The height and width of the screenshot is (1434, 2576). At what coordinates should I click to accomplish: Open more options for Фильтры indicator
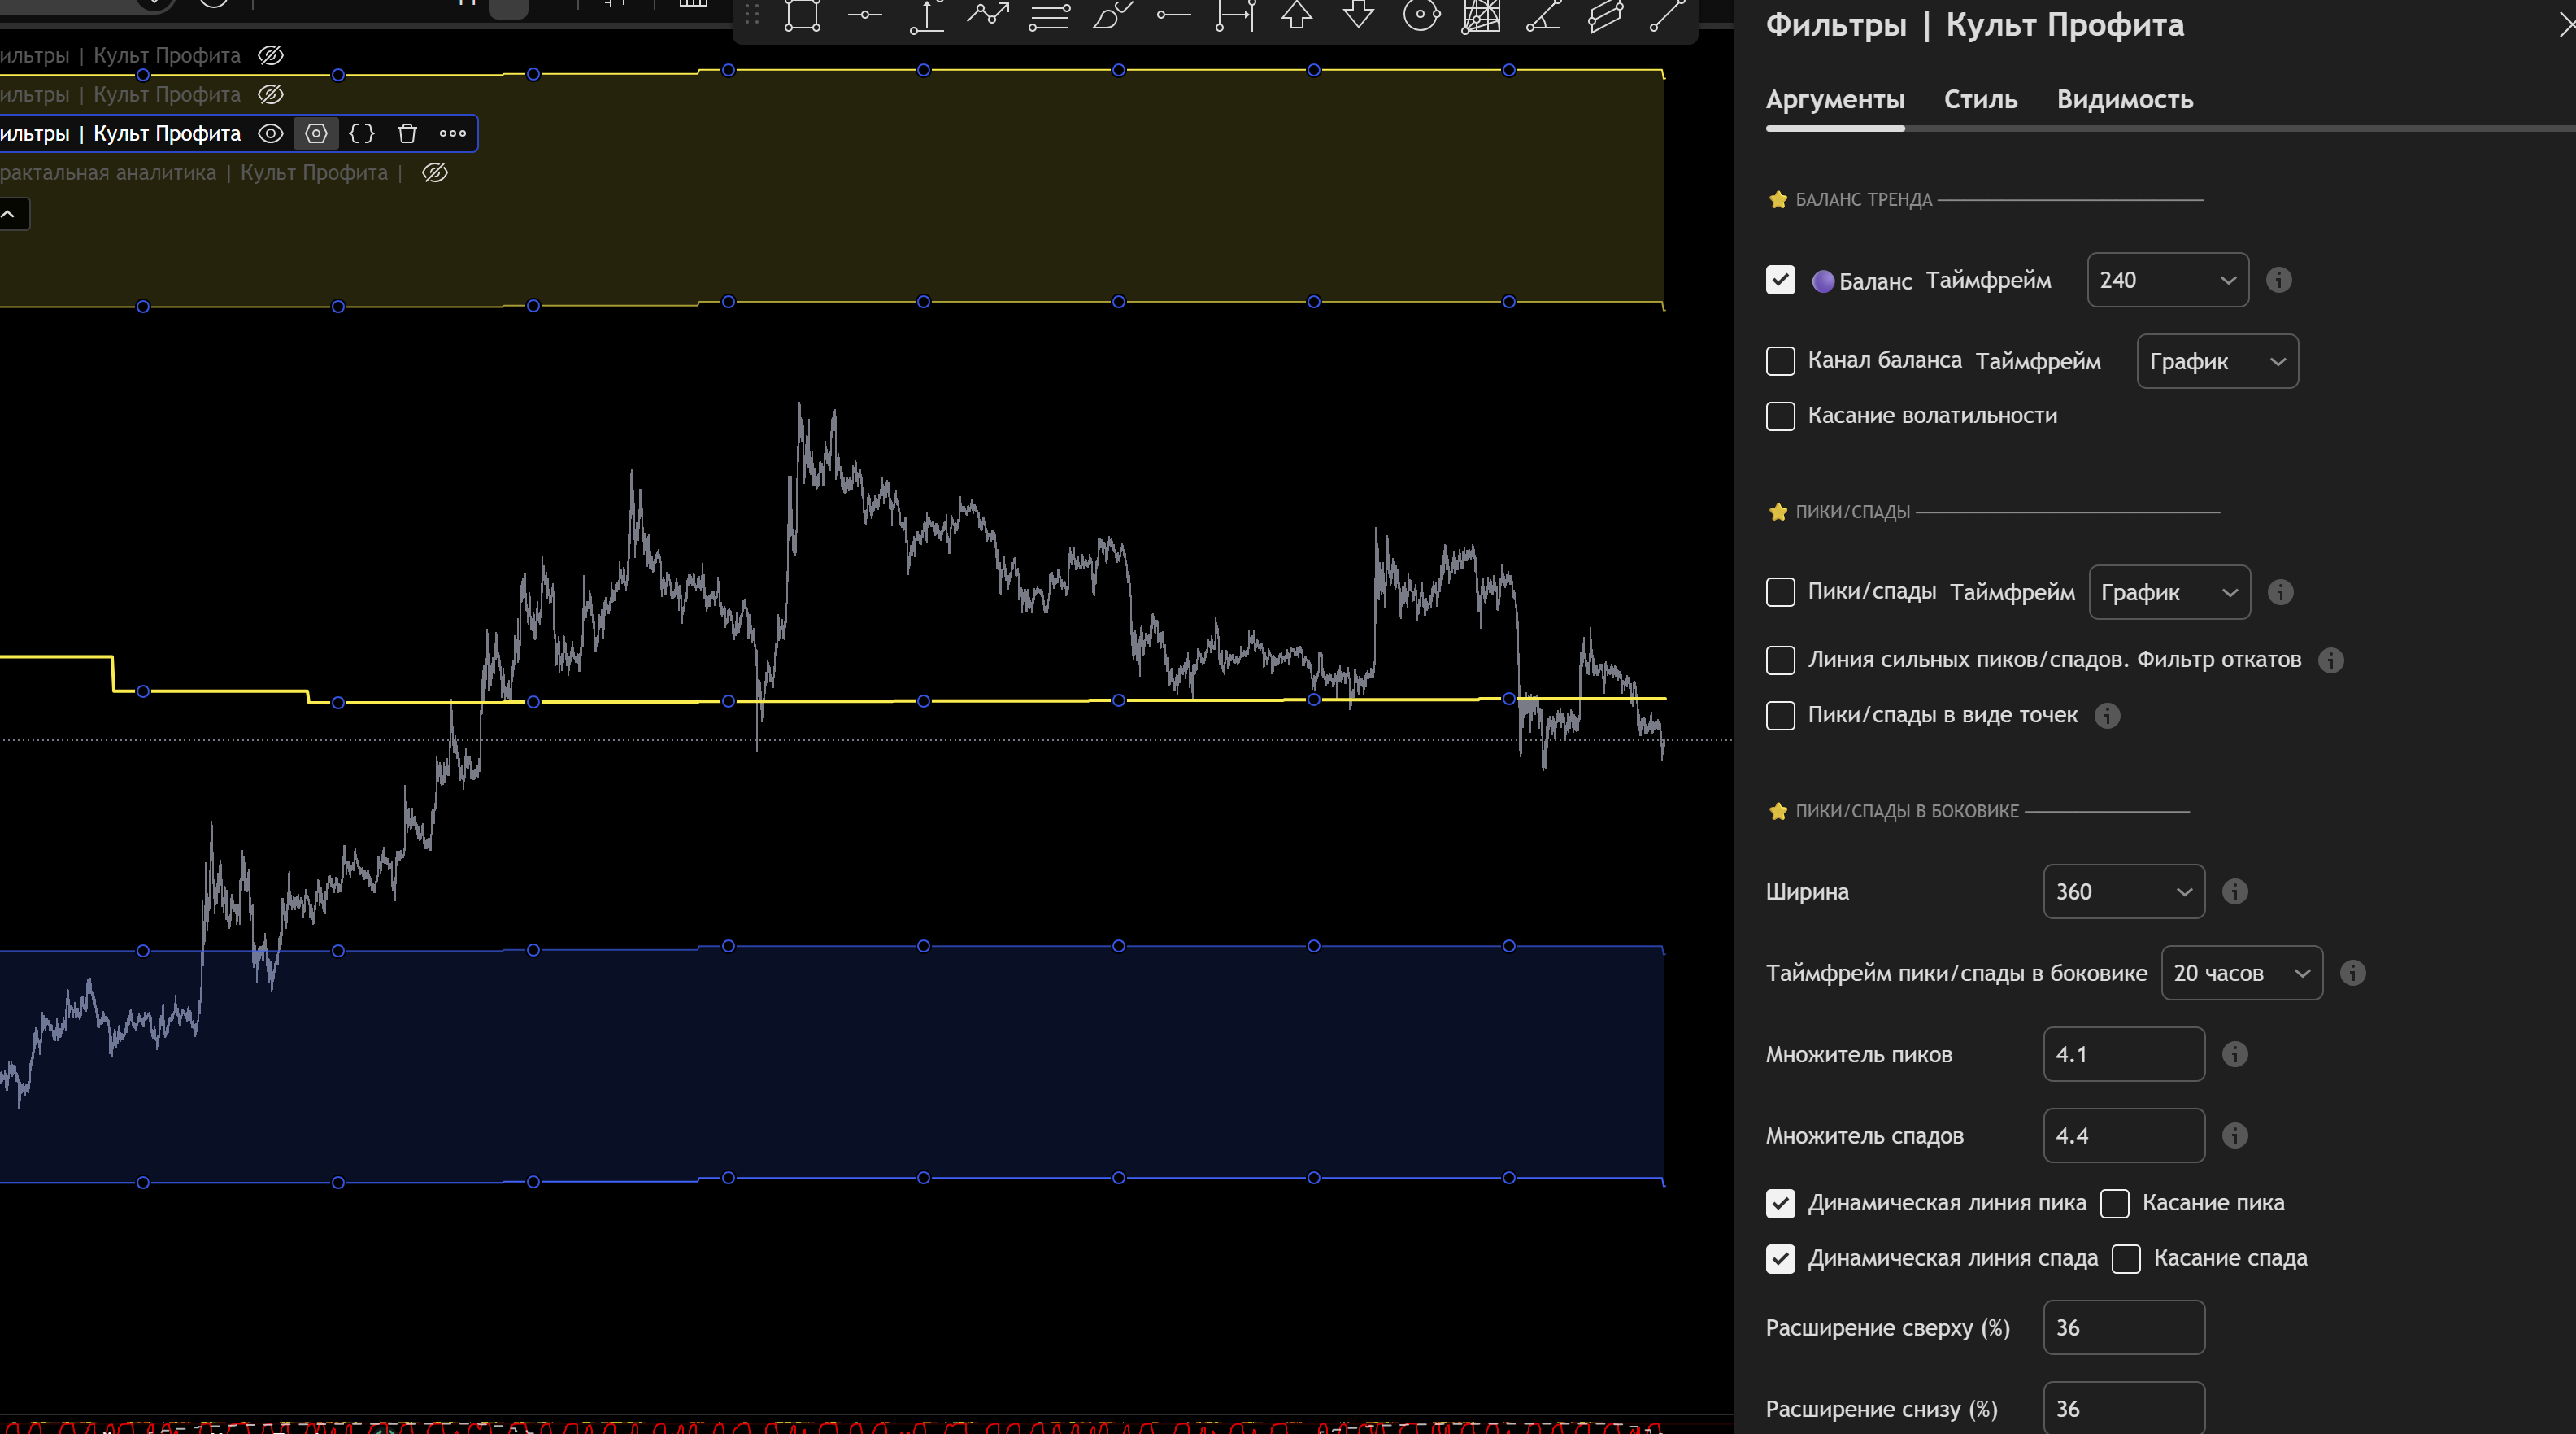click(x=453, y=133)
